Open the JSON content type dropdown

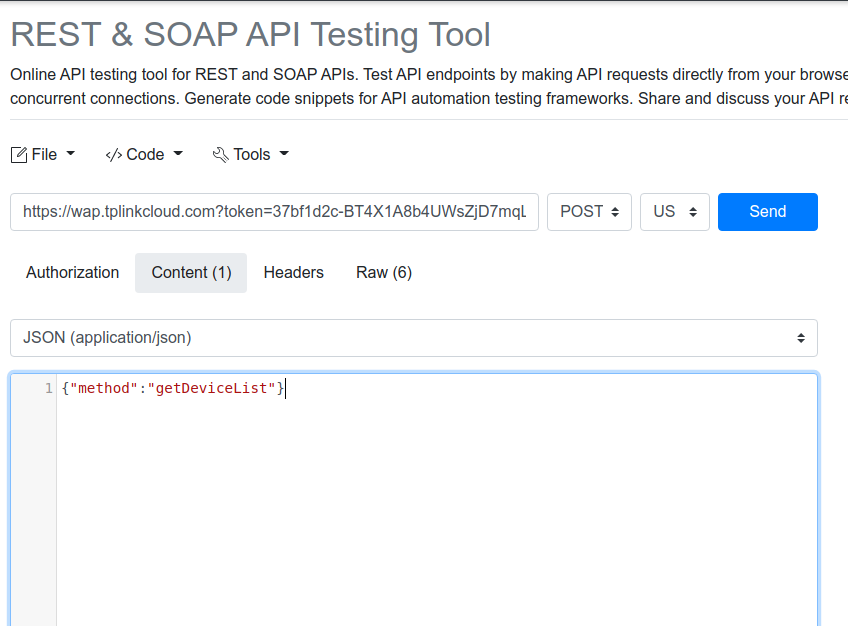tap(414, 338)
